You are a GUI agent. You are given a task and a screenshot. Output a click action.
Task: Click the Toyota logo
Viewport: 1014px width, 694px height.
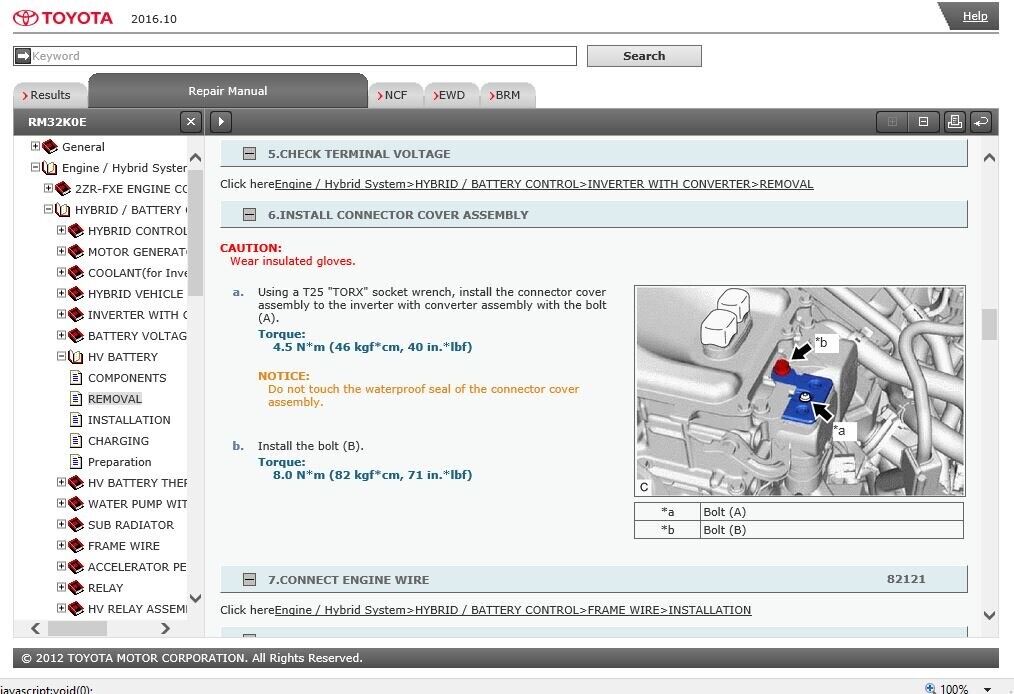[x=62, y=18]
